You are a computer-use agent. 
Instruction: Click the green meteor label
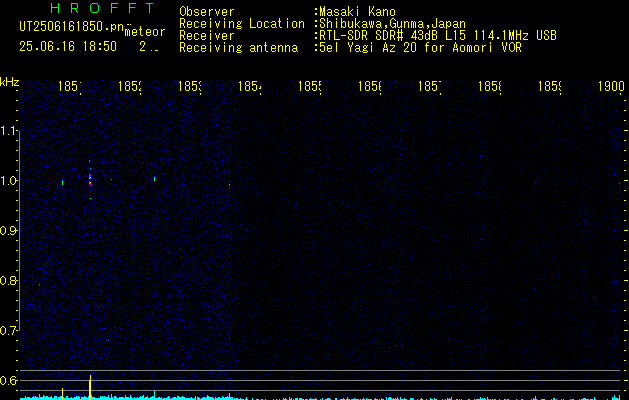145,32
